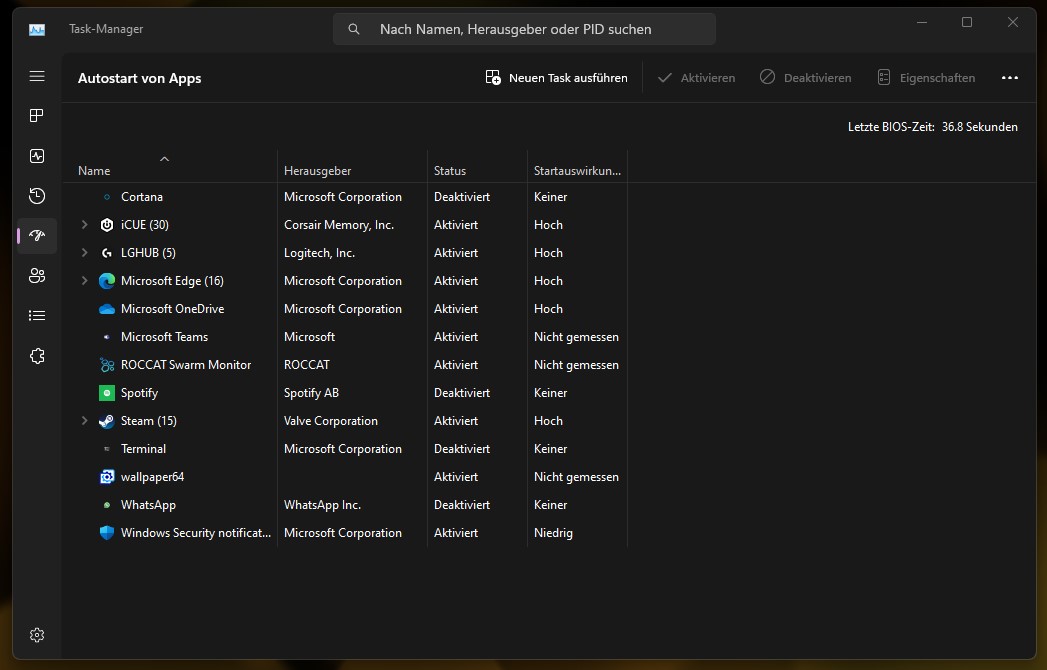Click Aktiviert status in iCUE row
1047x670 pixels.
[455, 225]
